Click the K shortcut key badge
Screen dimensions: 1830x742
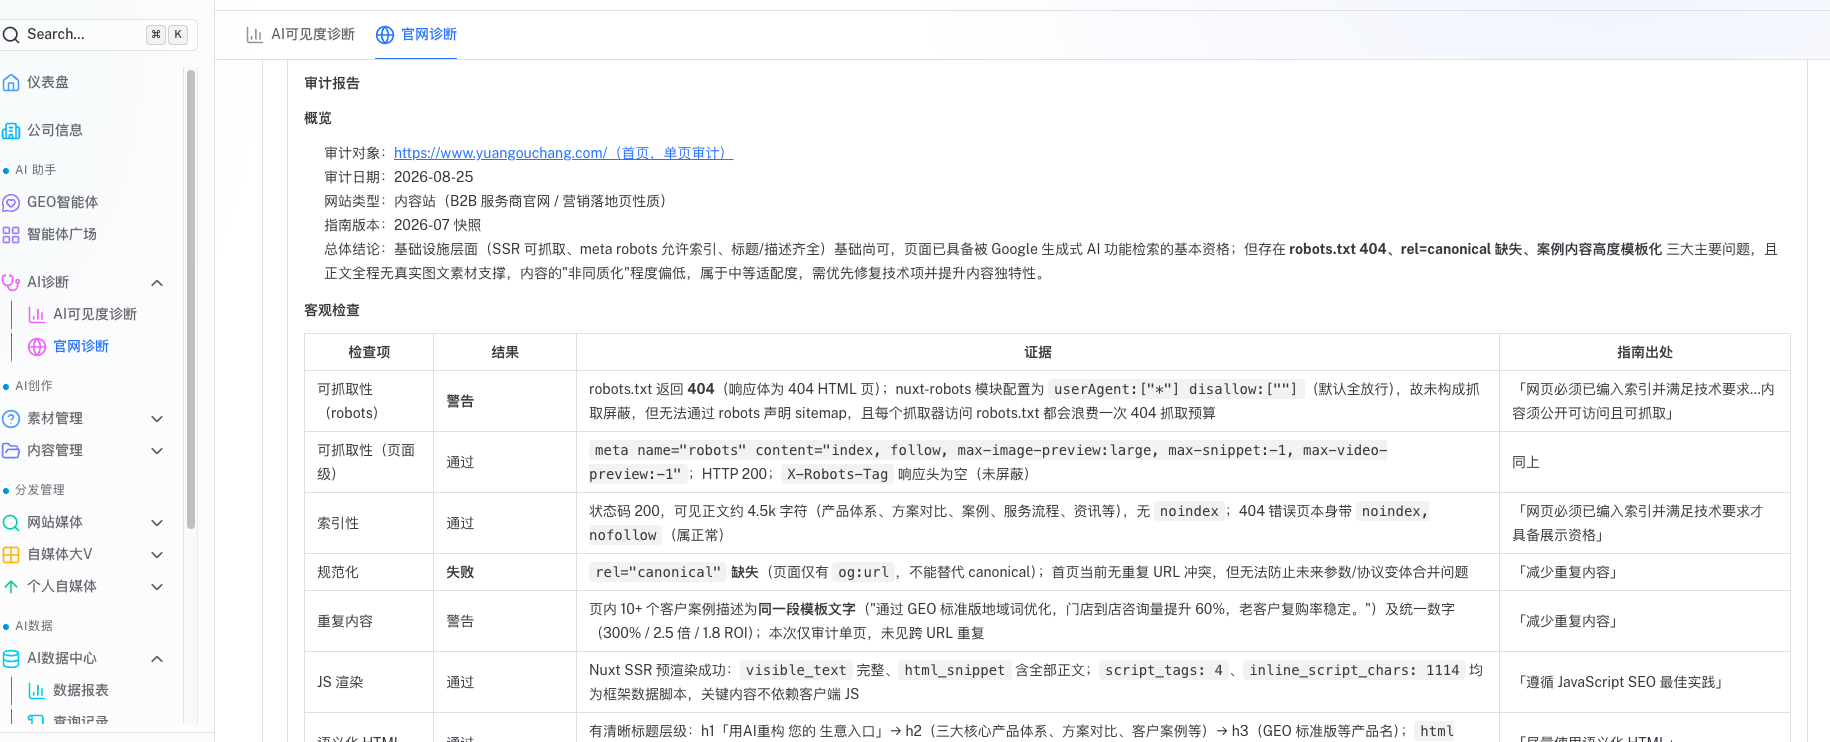178,34
